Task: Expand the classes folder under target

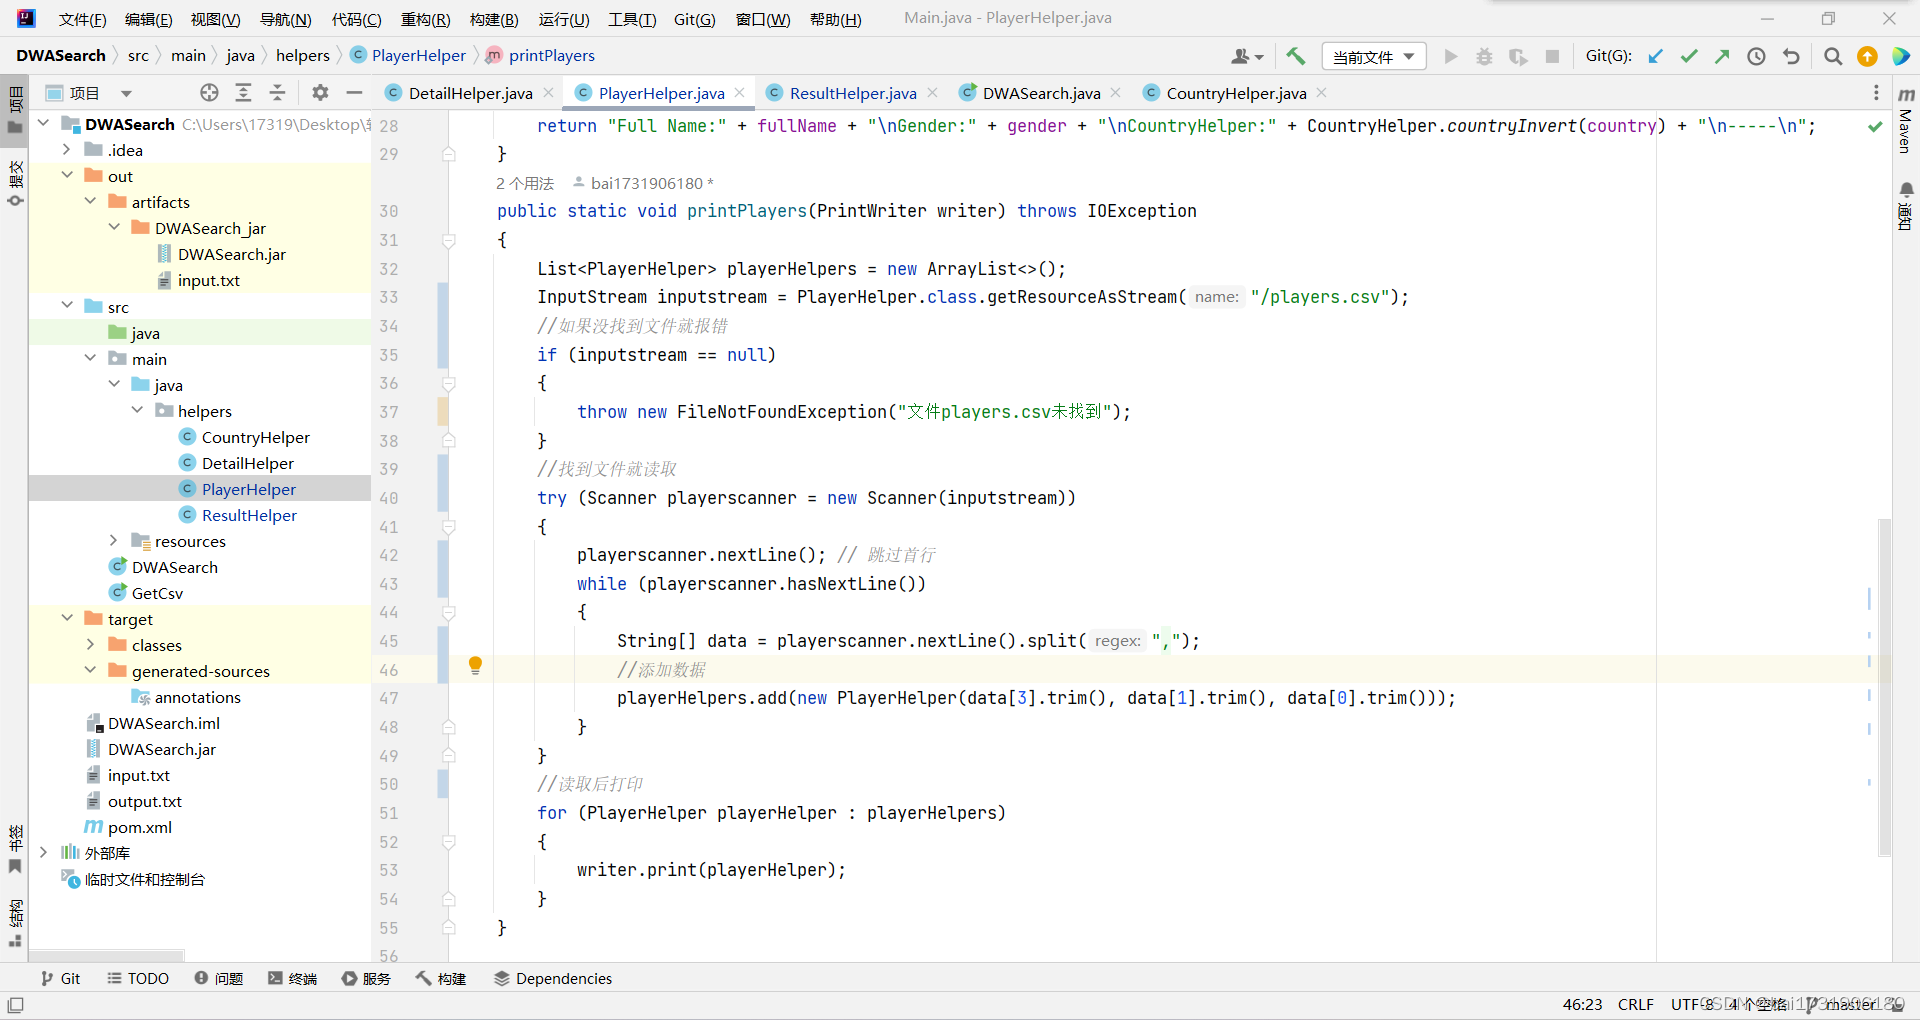Action: [x=90, y=644]
